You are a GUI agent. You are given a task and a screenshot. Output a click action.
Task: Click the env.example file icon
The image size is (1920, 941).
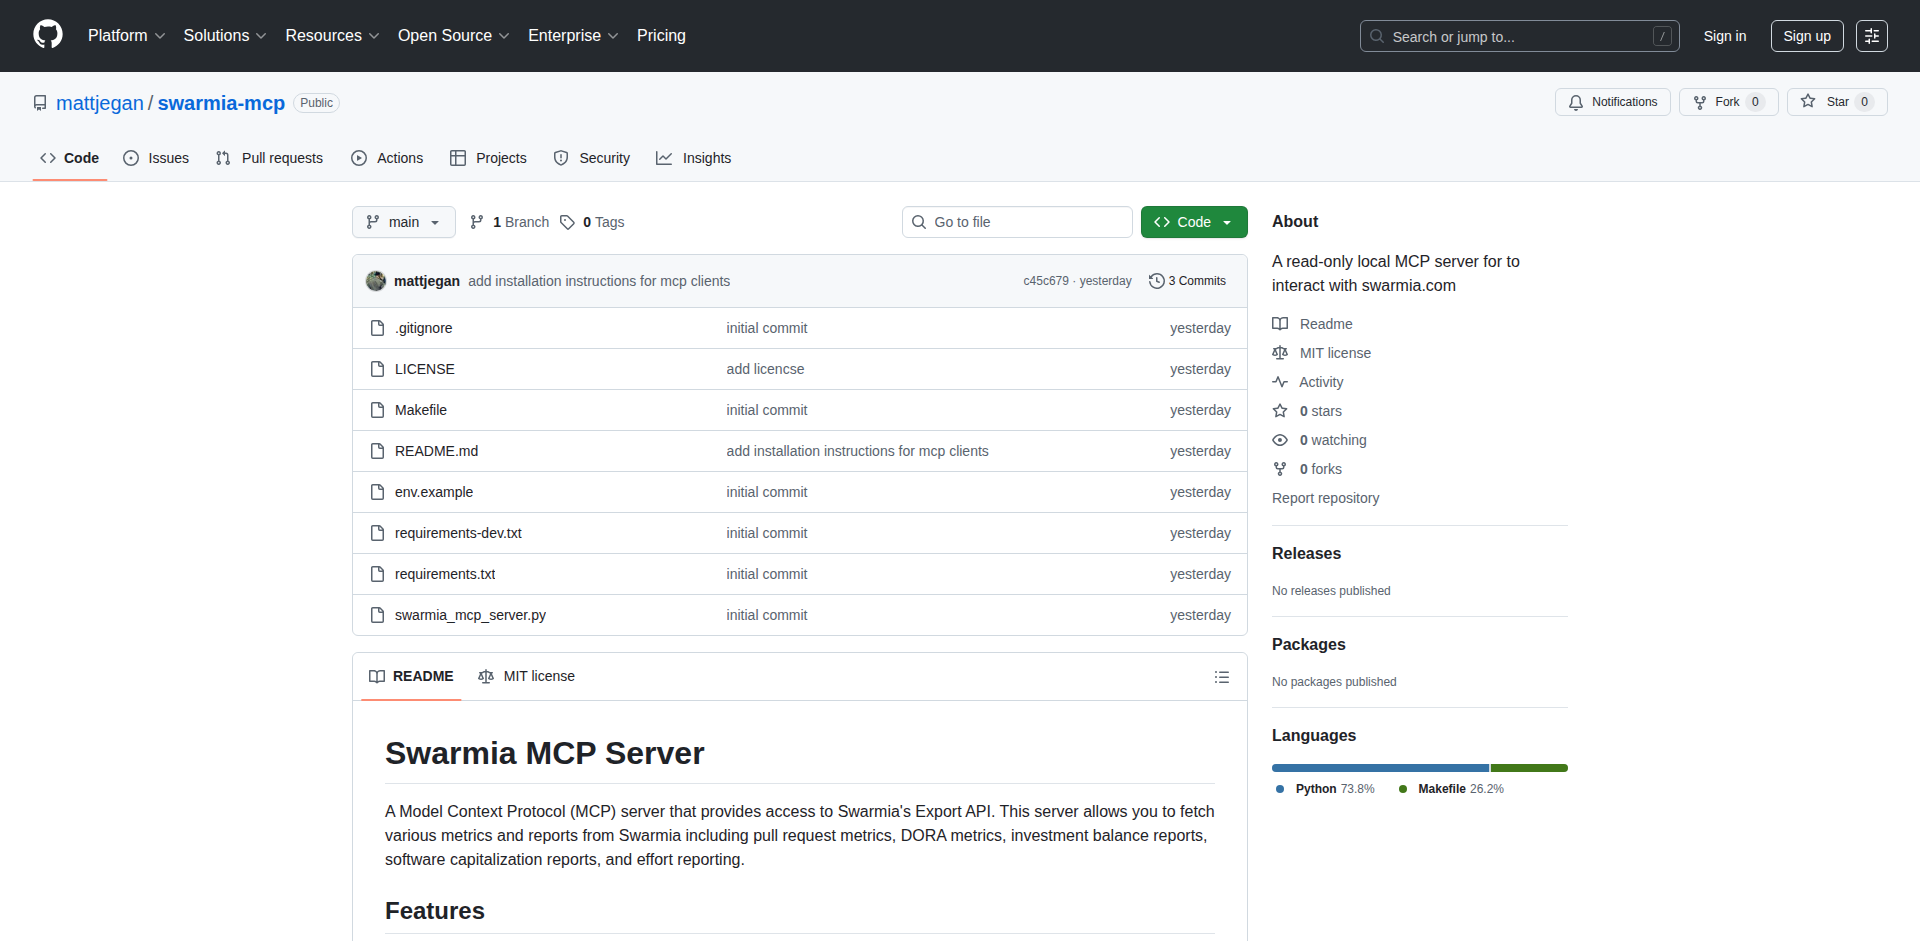click(377, 492)
